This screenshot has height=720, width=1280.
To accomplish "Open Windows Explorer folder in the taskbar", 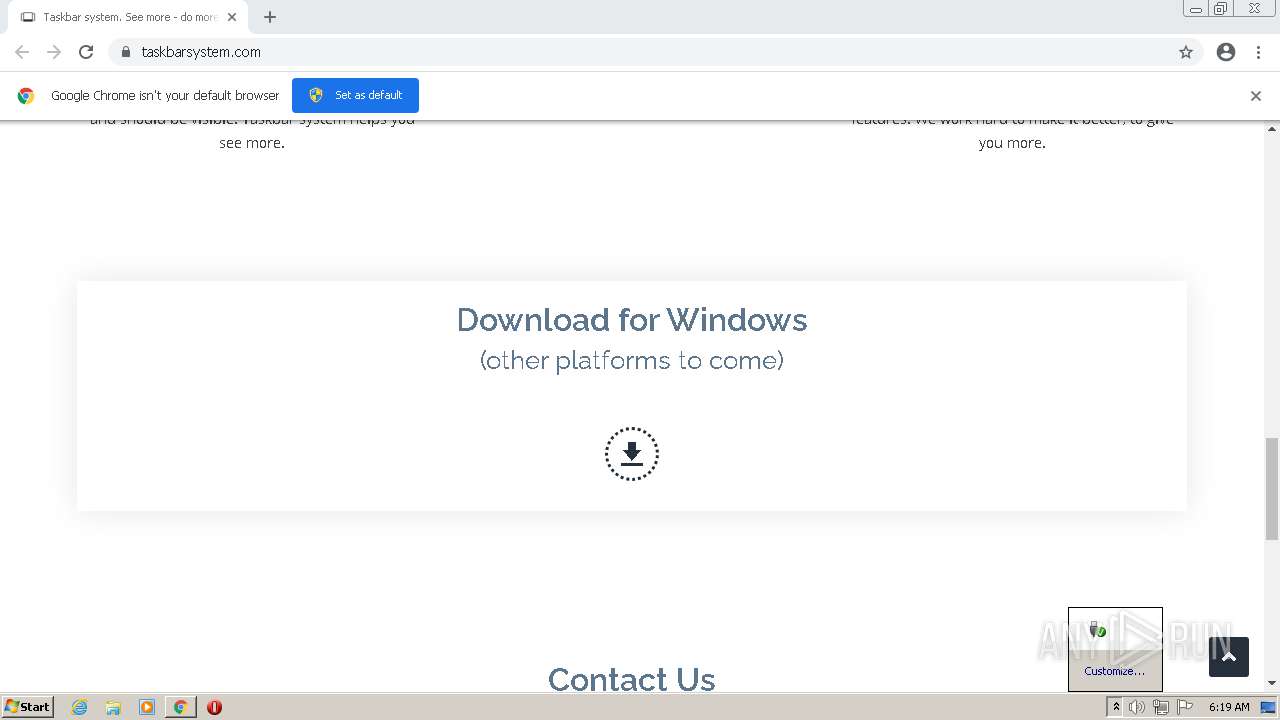I will [113, 707].
